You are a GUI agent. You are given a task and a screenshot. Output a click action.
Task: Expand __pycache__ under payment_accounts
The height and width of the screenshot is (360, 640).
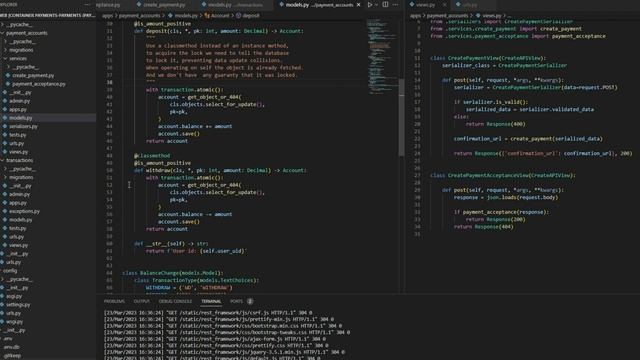click(x=6, y=42)
